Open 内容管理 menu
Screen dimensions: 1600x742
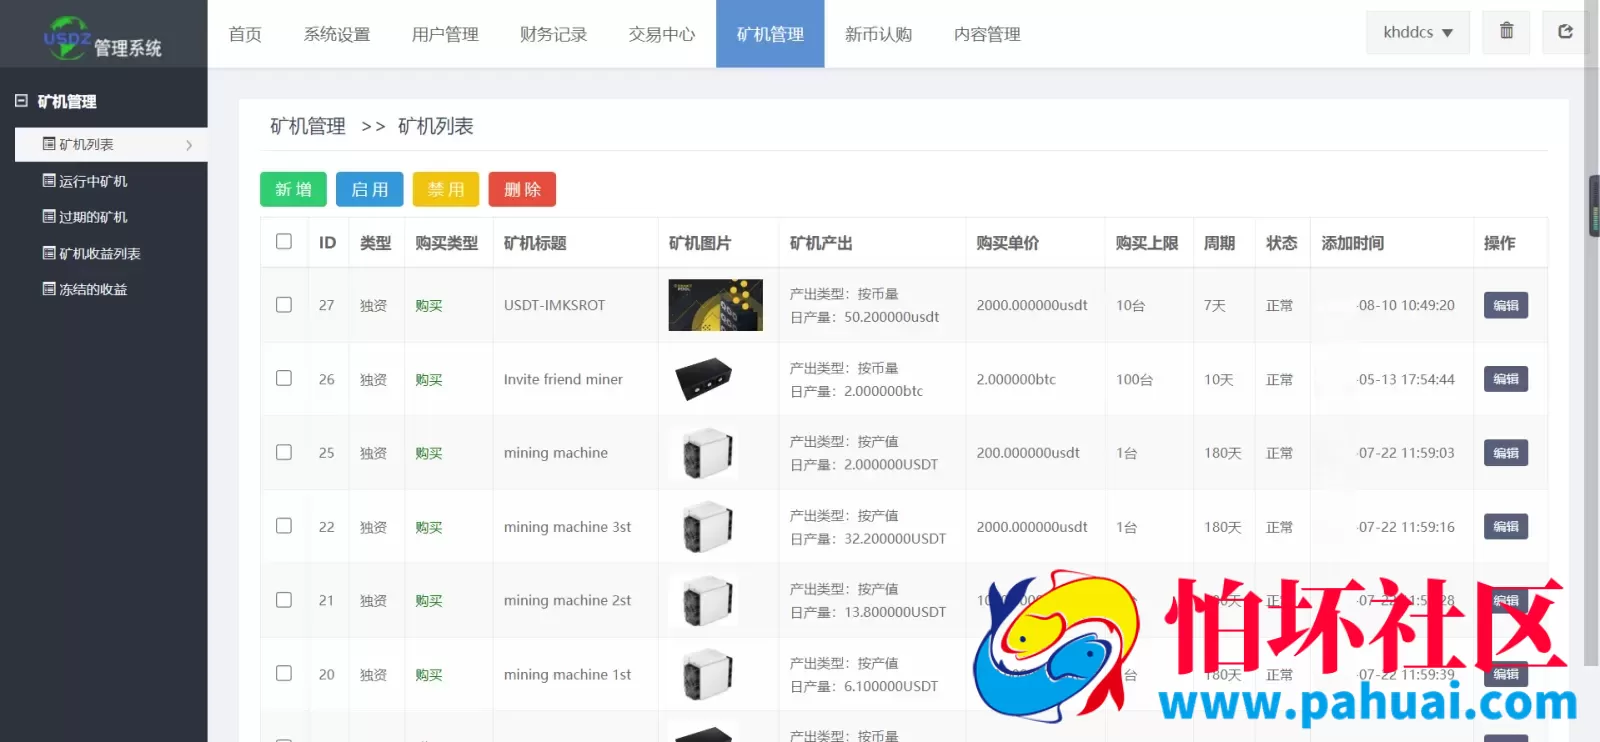click(x=987, y=34)
